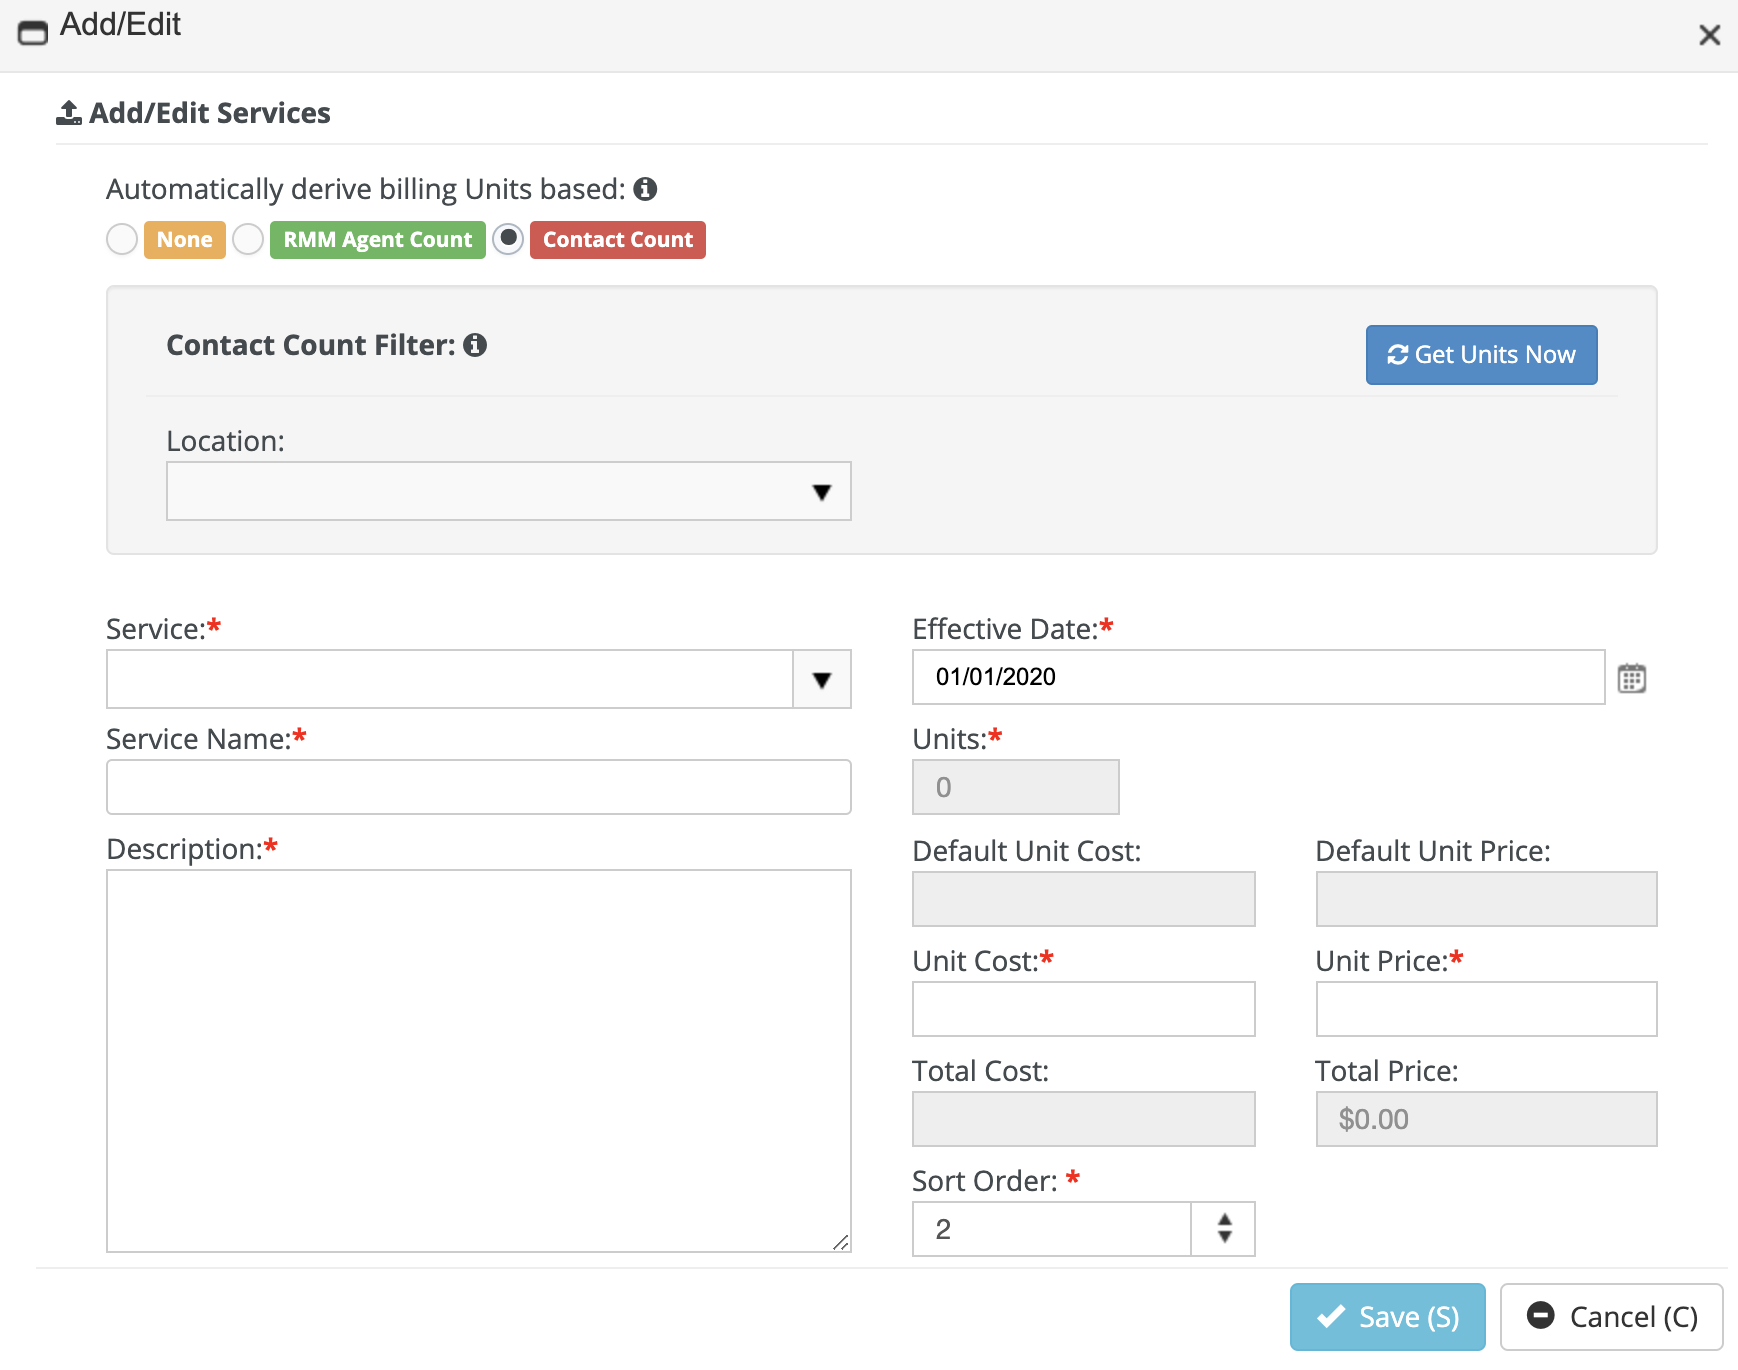1738x1370 pixels.
Task: Expand the Service dropdown arrow
Action: coord(821,680)
